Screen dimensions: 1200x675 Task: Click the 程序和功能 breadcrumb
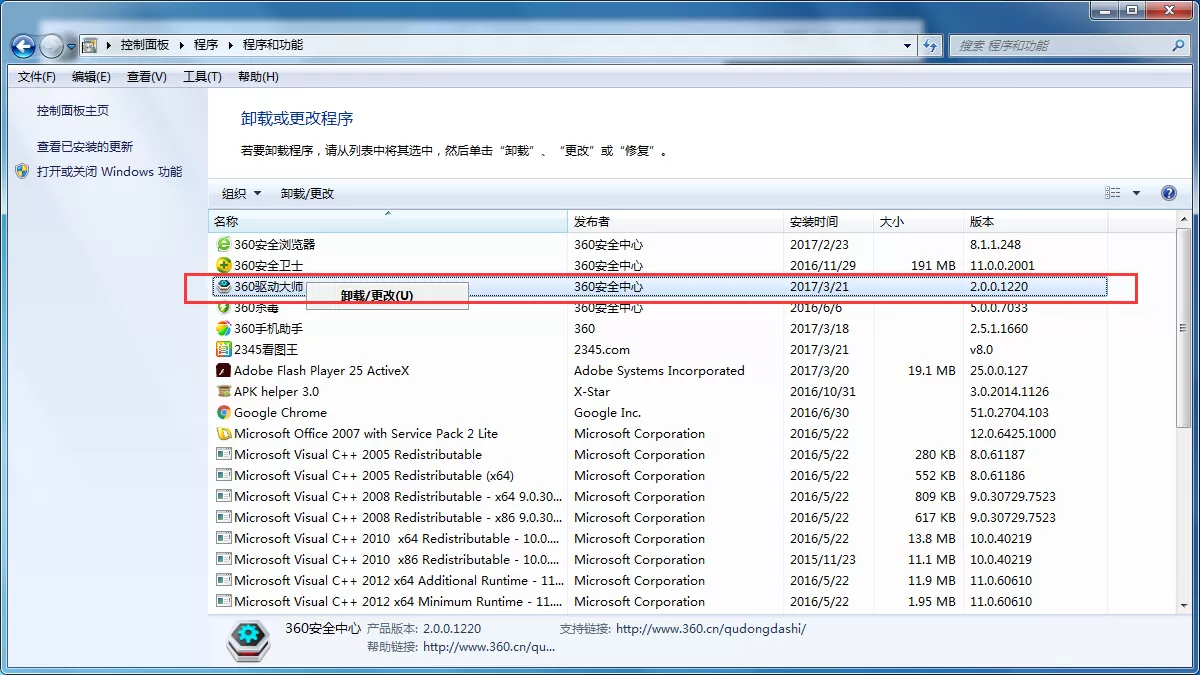(273, 45)
